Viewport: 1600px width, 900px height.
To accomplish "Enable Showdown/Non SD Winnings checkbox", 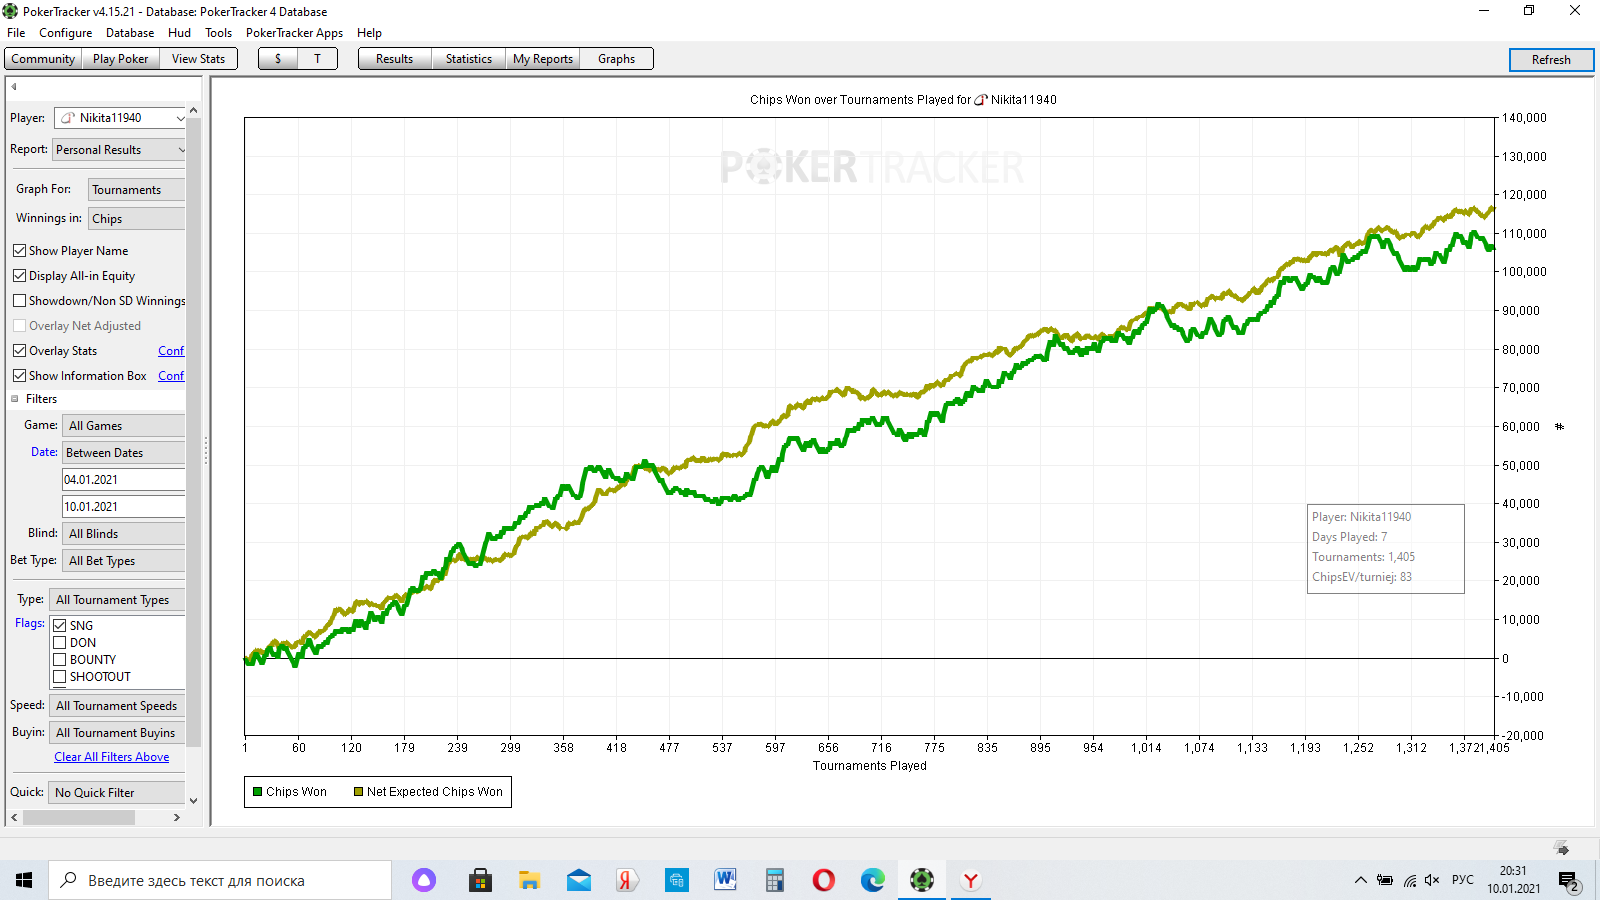I will tap(20, 301).
